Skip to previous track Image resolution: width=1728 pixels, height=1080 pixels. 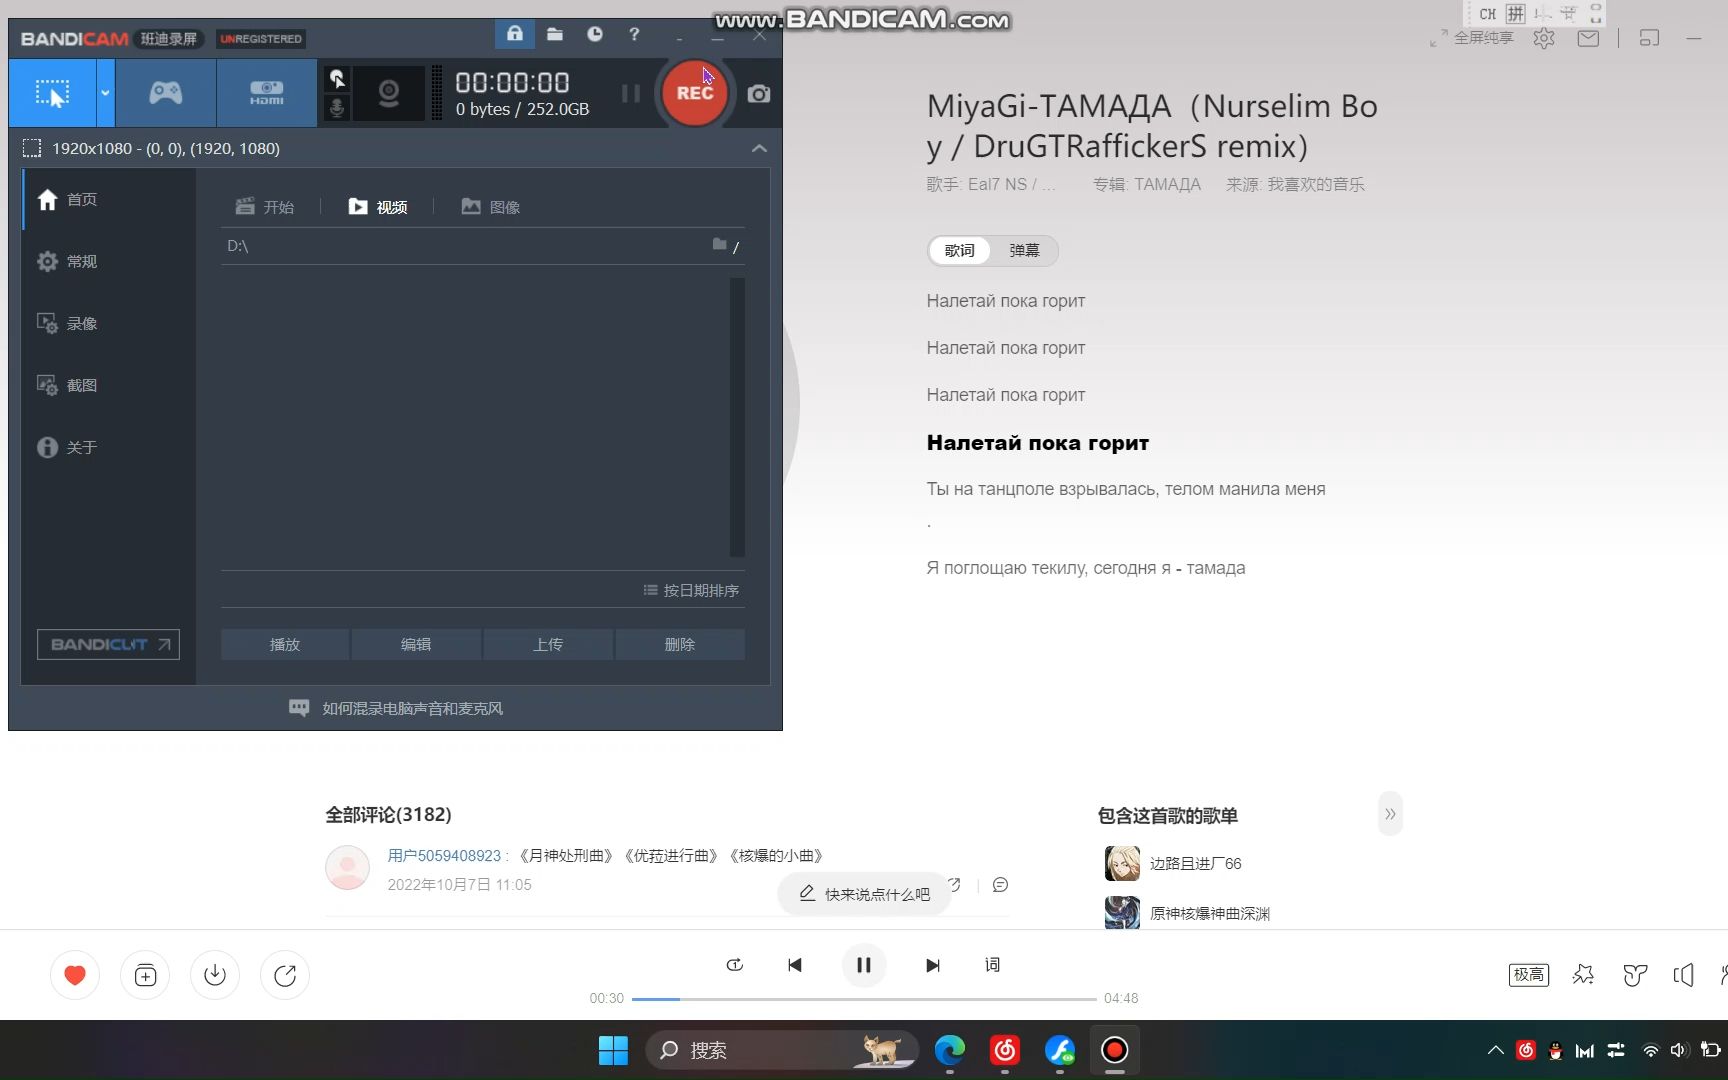pyautogui.click(x=795, y=965)
